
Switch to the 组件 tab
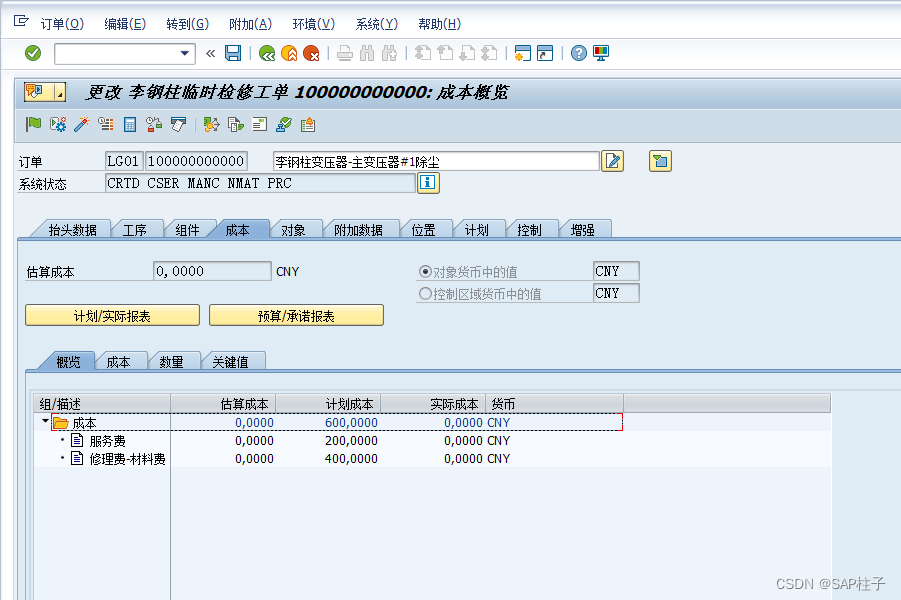187,230
